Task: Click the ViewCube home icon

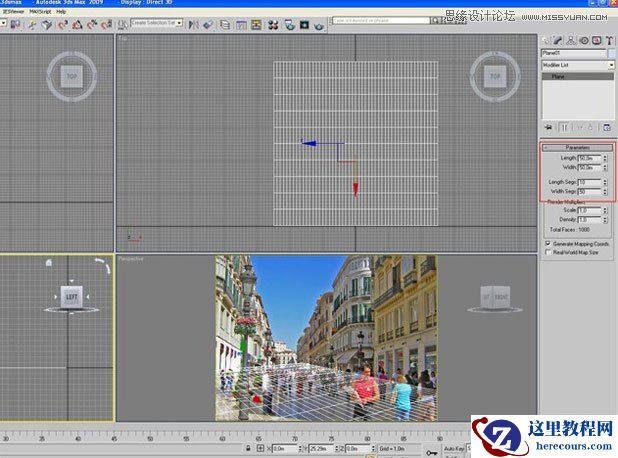Action: tap(49, 263)
